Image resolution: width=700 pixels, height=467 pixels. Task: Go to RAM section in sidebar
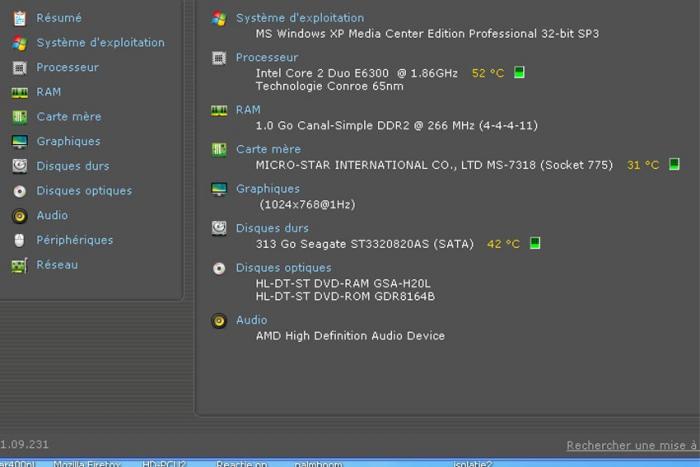[49, 92]
